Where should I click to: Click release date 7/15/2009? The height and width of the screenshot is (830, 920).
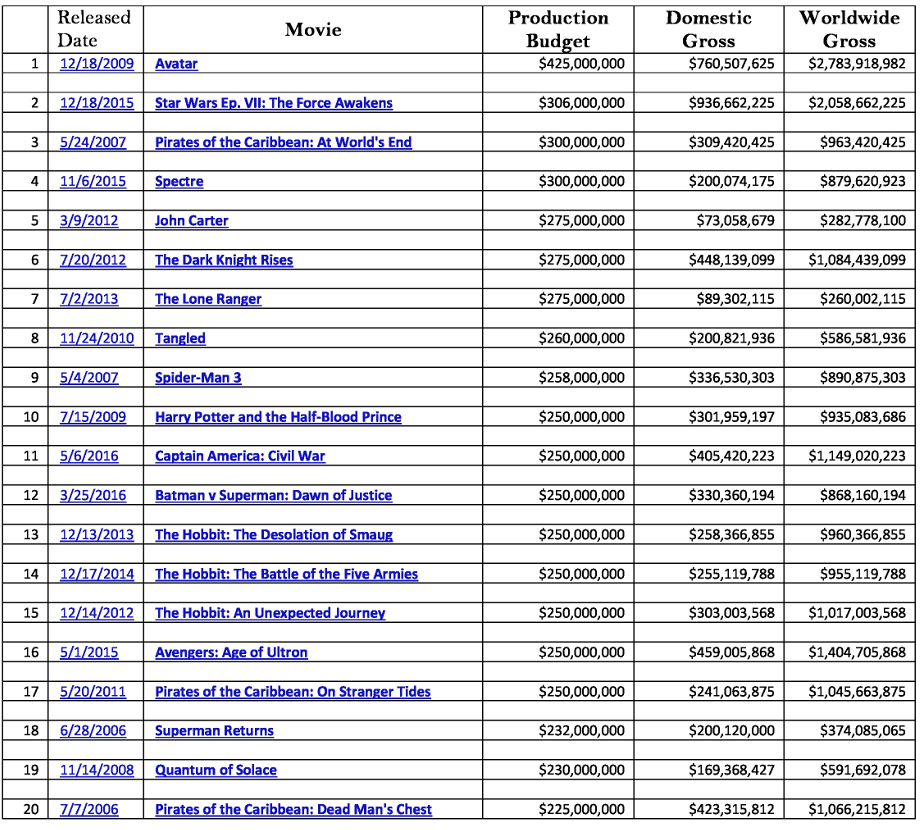pos(93,416)
